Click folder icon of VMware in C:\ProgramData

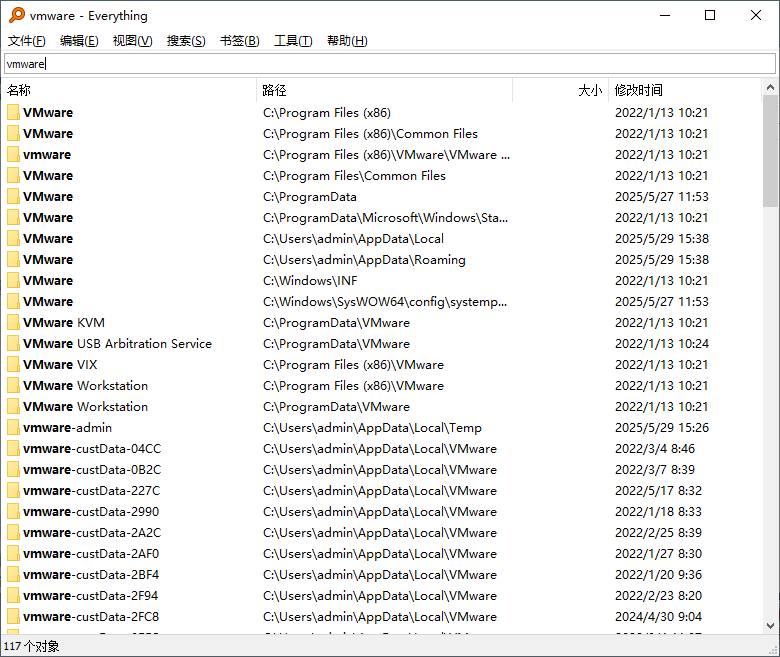[x=13, y=196]
